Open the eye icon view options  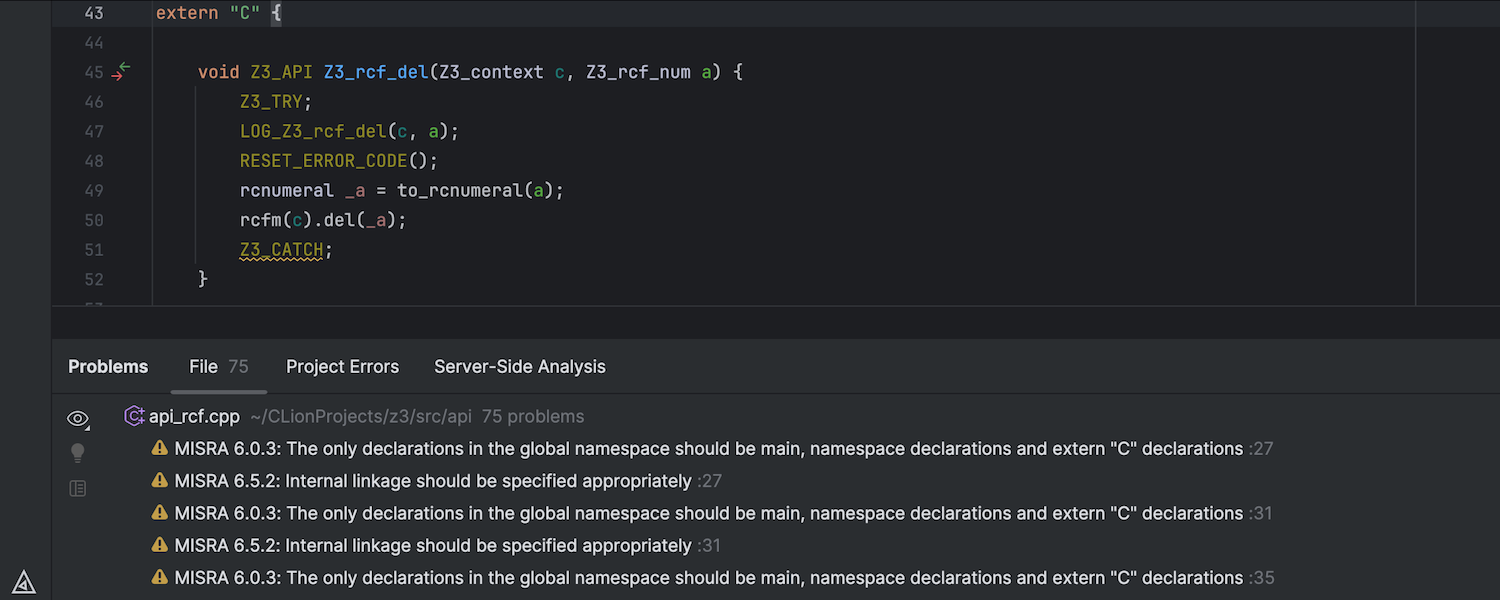[77, 419]
